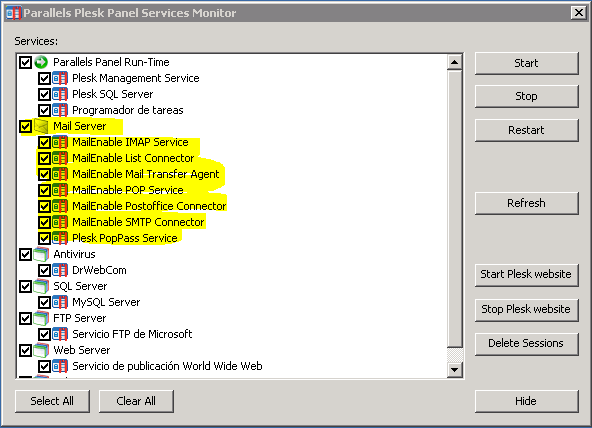Click the Start button
The image size is (592, 428).
point(526,63)
